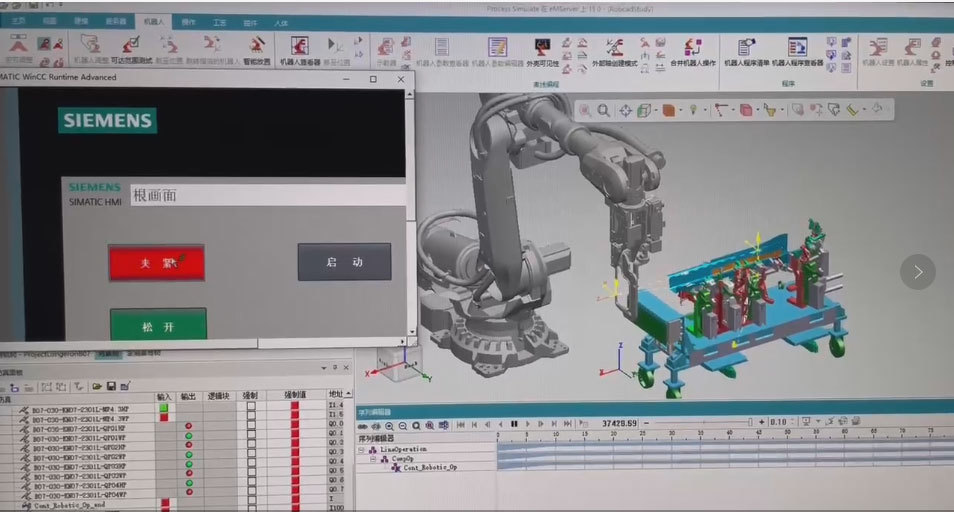The image size is (954, 512).
Task: Pause the simulation playback
Action: pyautogui.click(x=514, y=423)
